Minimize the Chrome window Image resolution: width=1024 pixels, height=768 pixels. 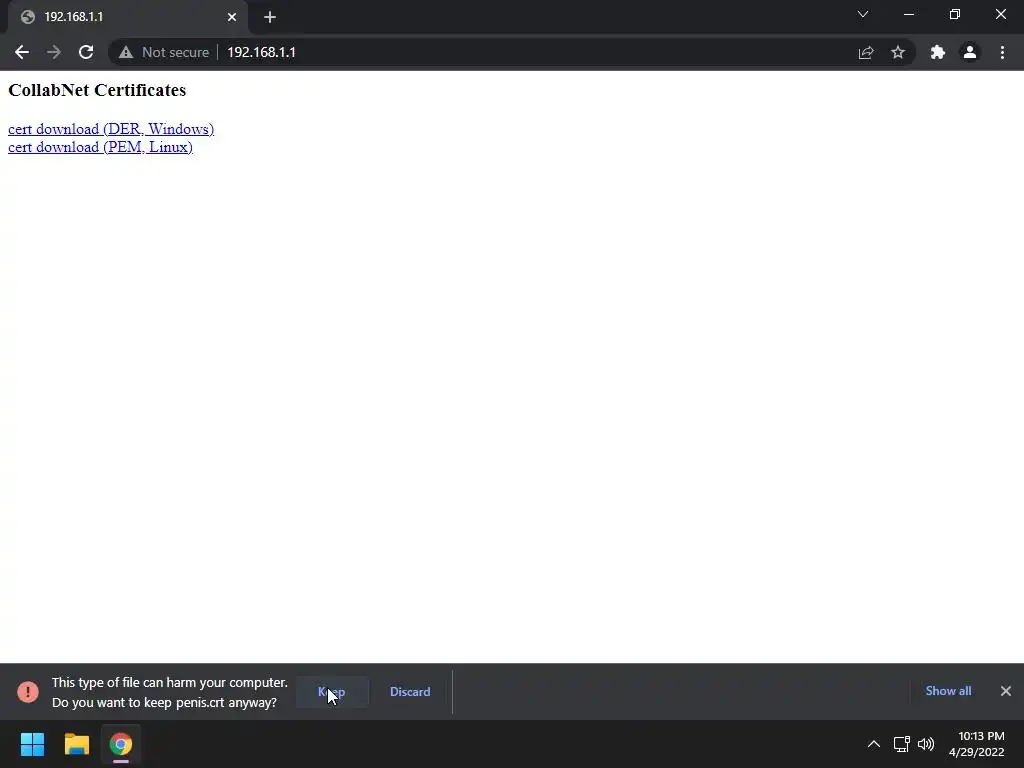pyautogui.click(x=909, y=14)
